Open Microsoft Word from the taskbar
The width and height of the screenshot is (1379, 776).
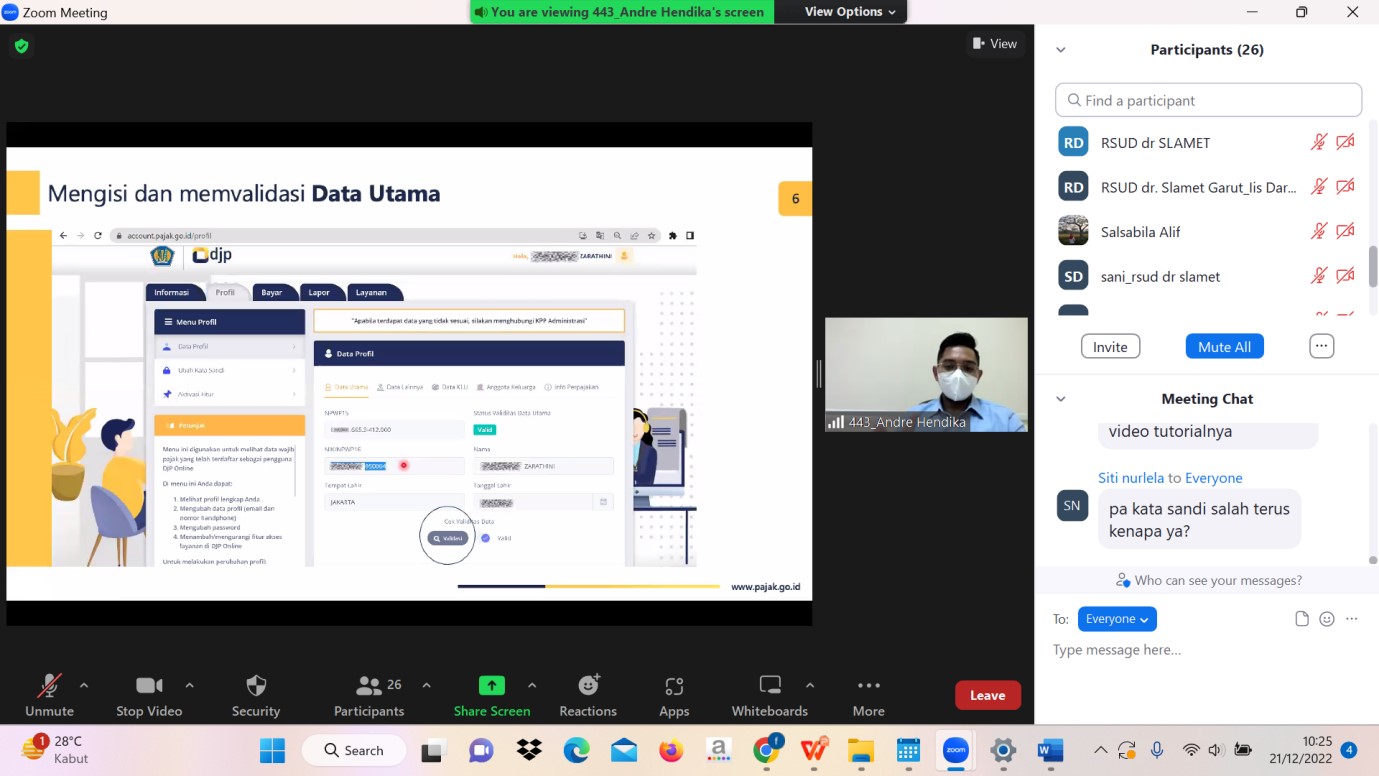(1050, 750)
